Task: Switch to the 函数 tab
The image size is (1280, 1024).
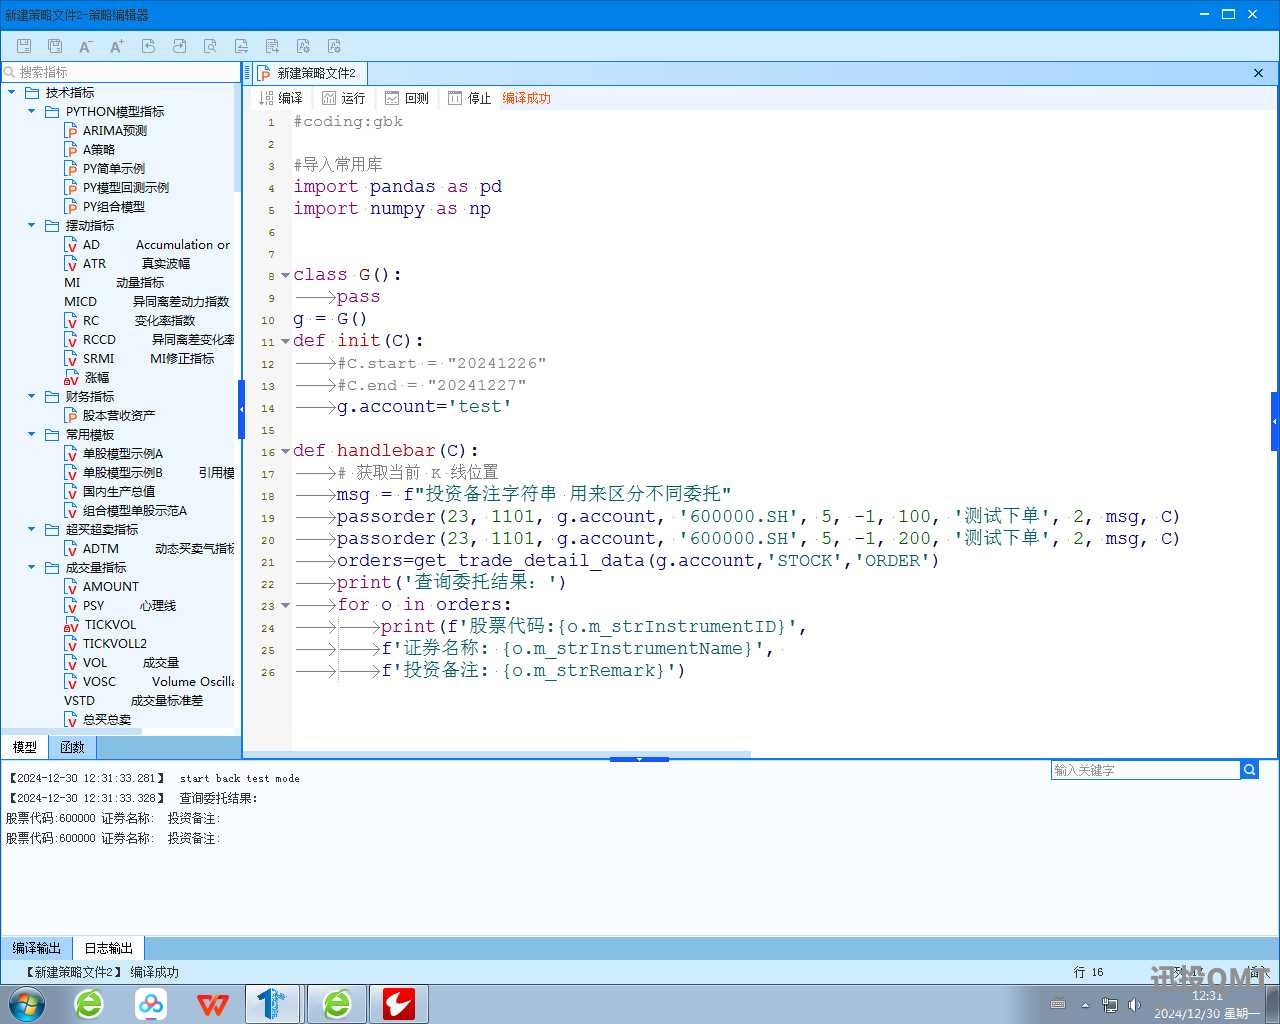Action: [72, 747]
